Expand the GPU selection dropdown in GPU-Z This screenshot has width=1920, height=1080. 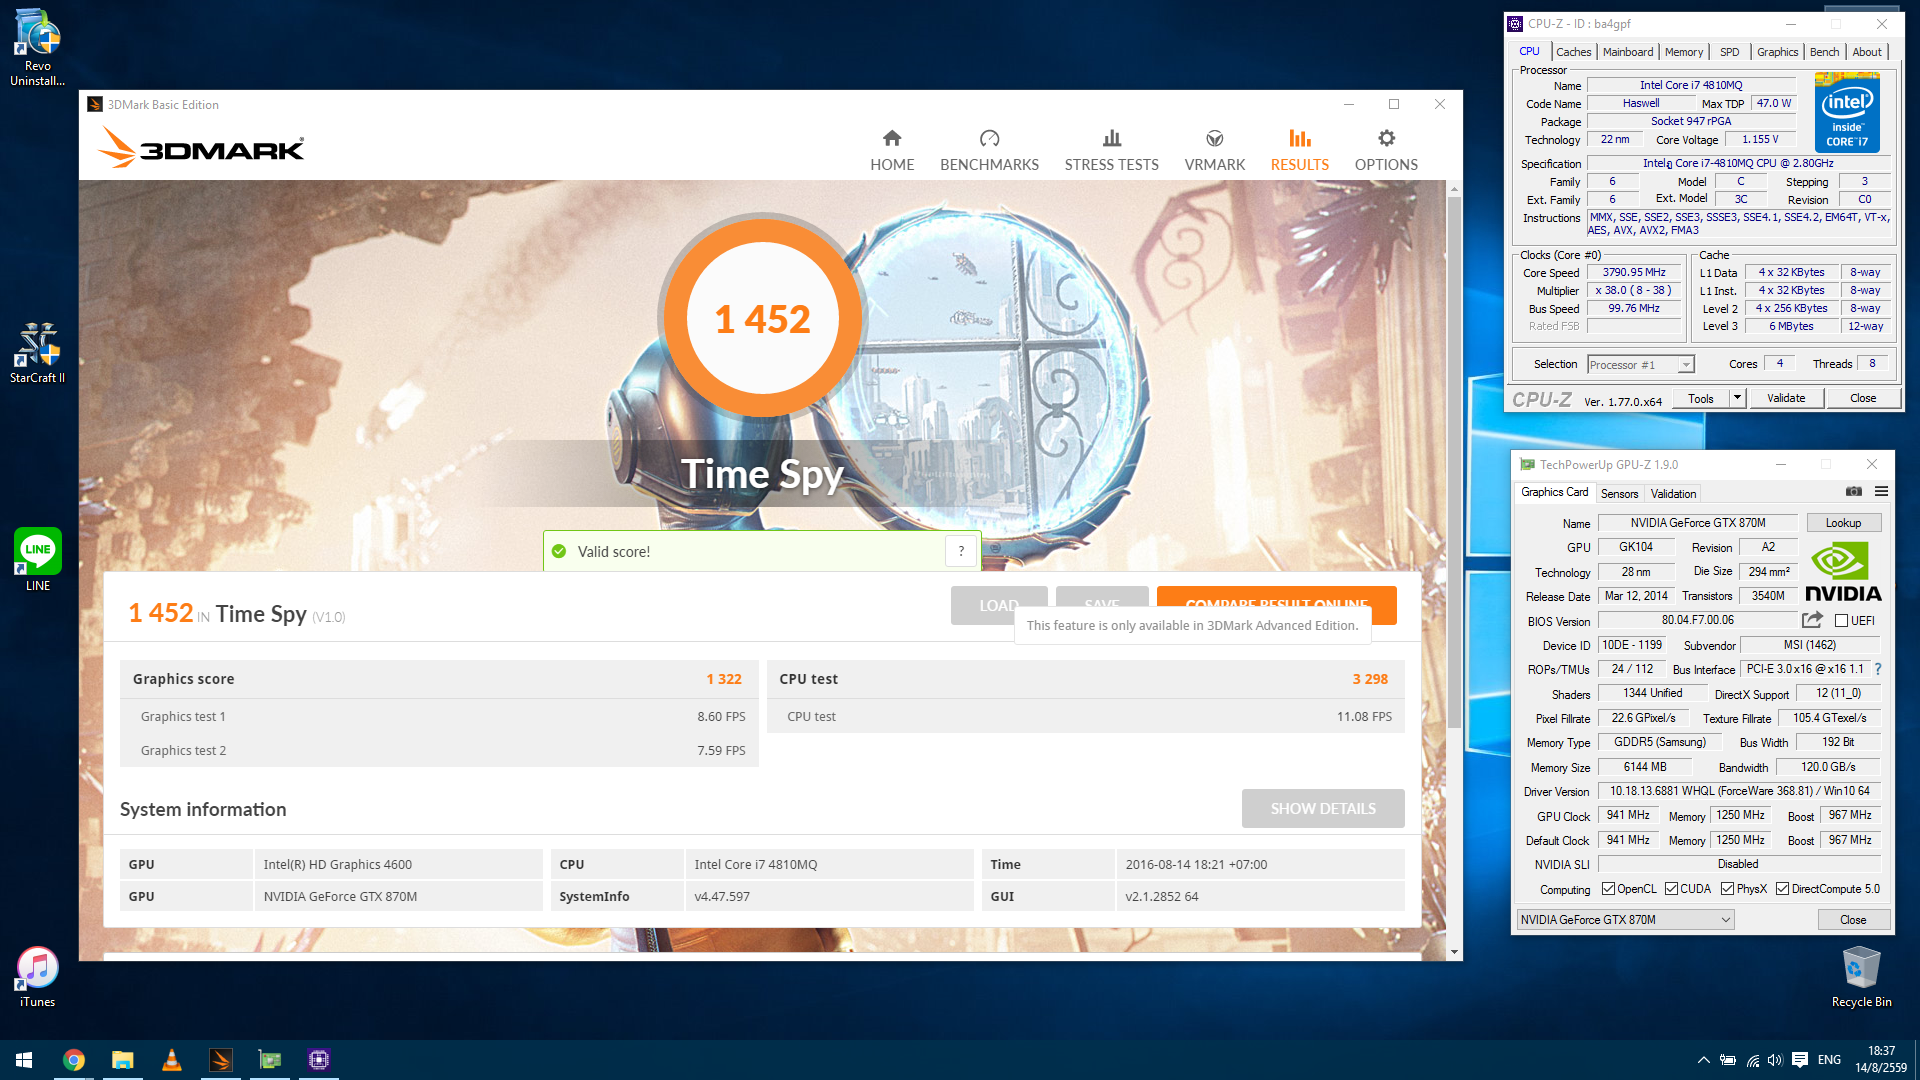click(1725, 920)
